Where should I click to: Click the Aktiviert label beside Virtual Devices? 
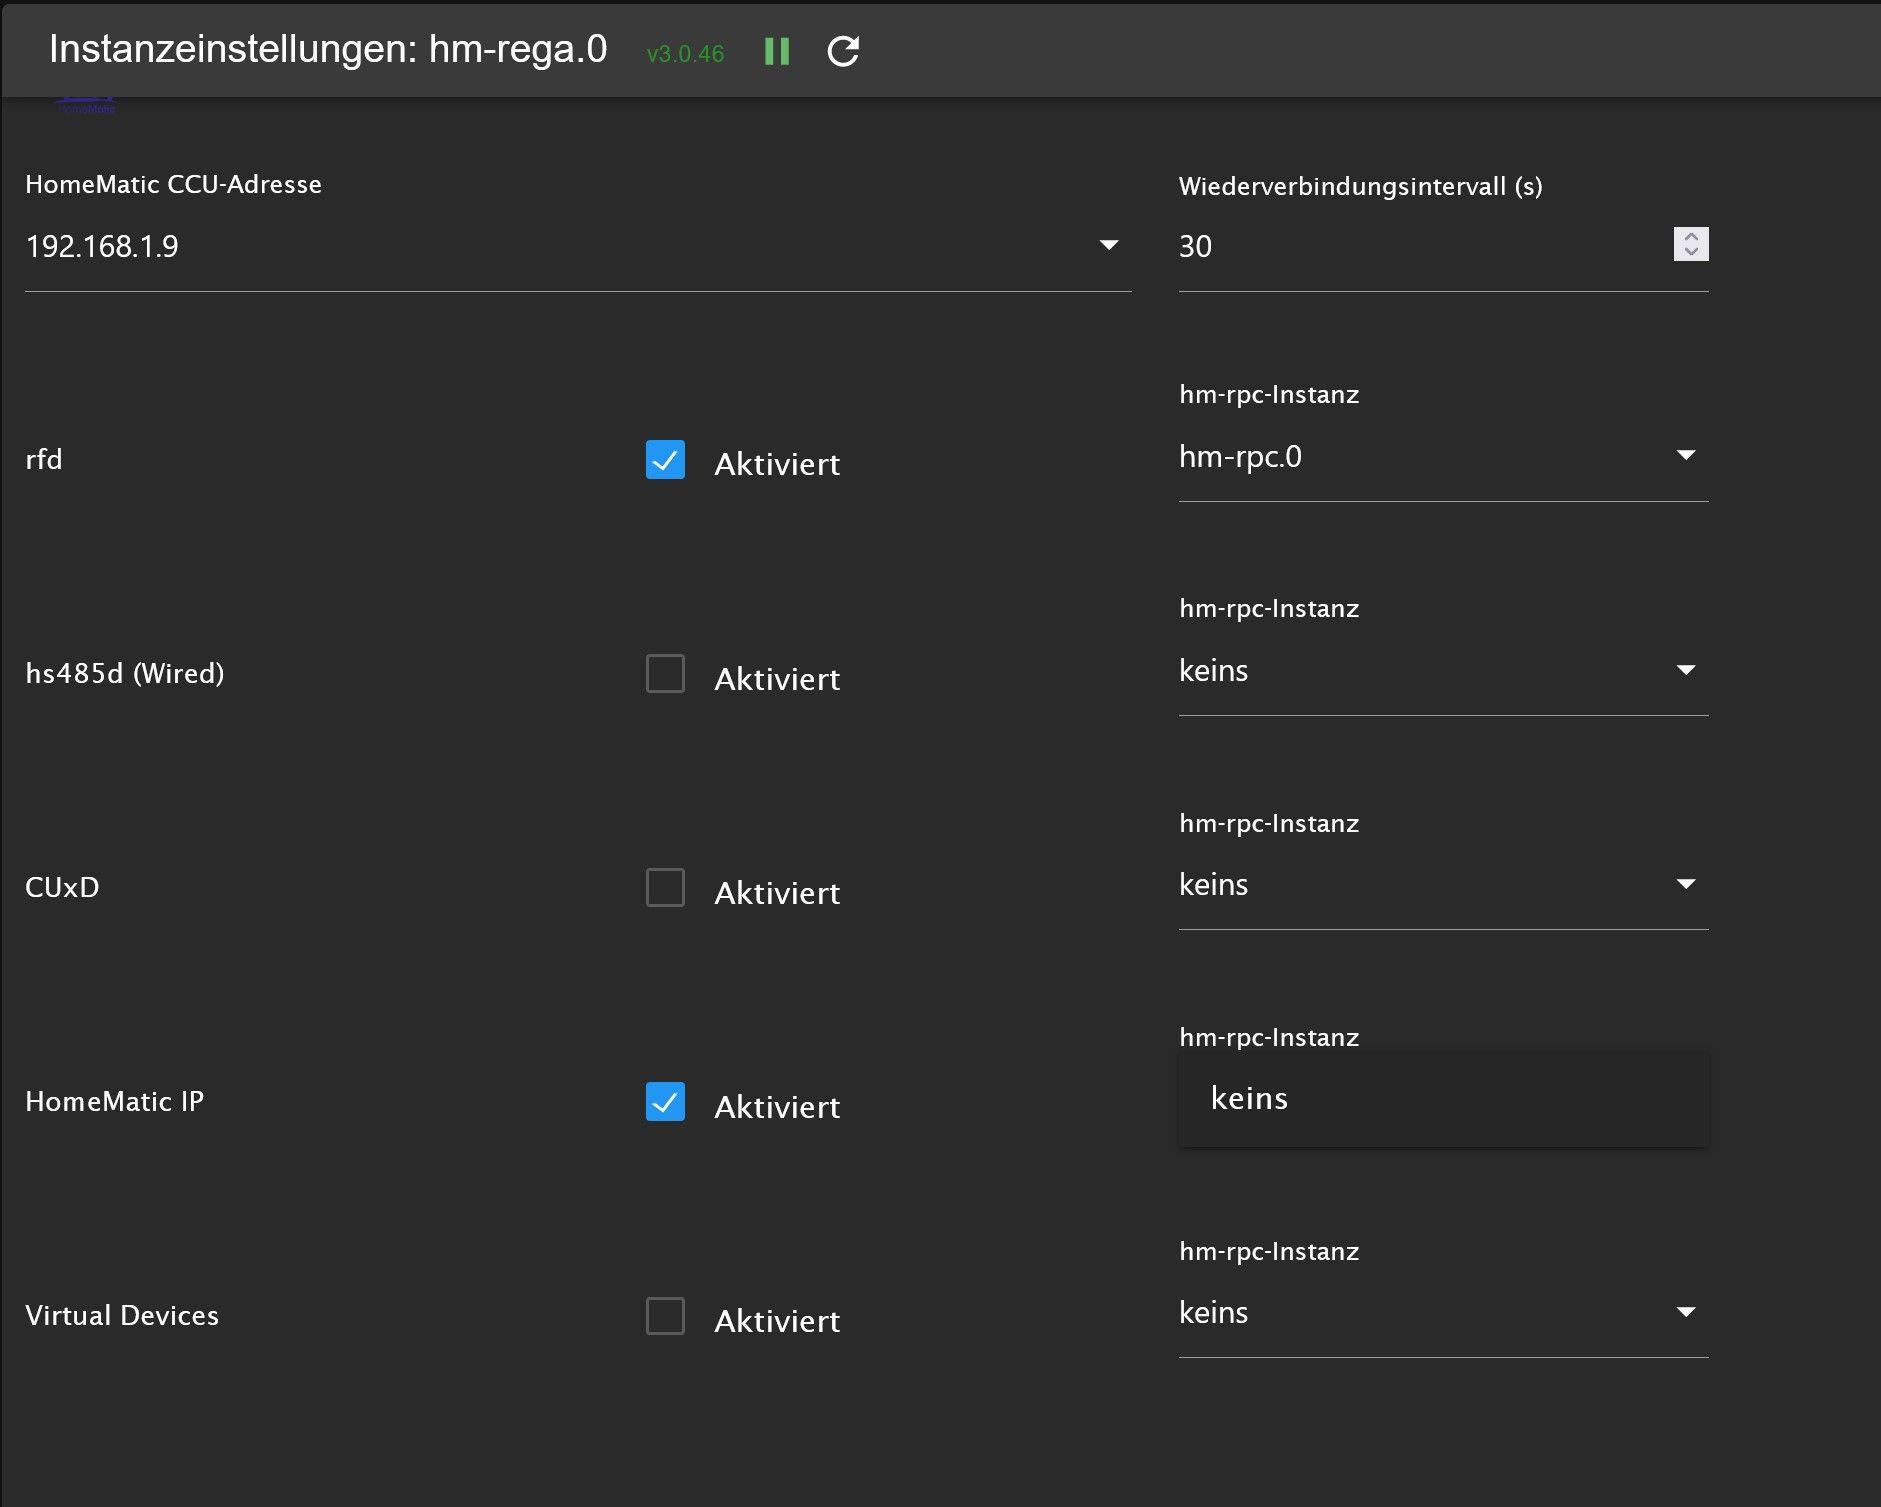point(777,1321)
